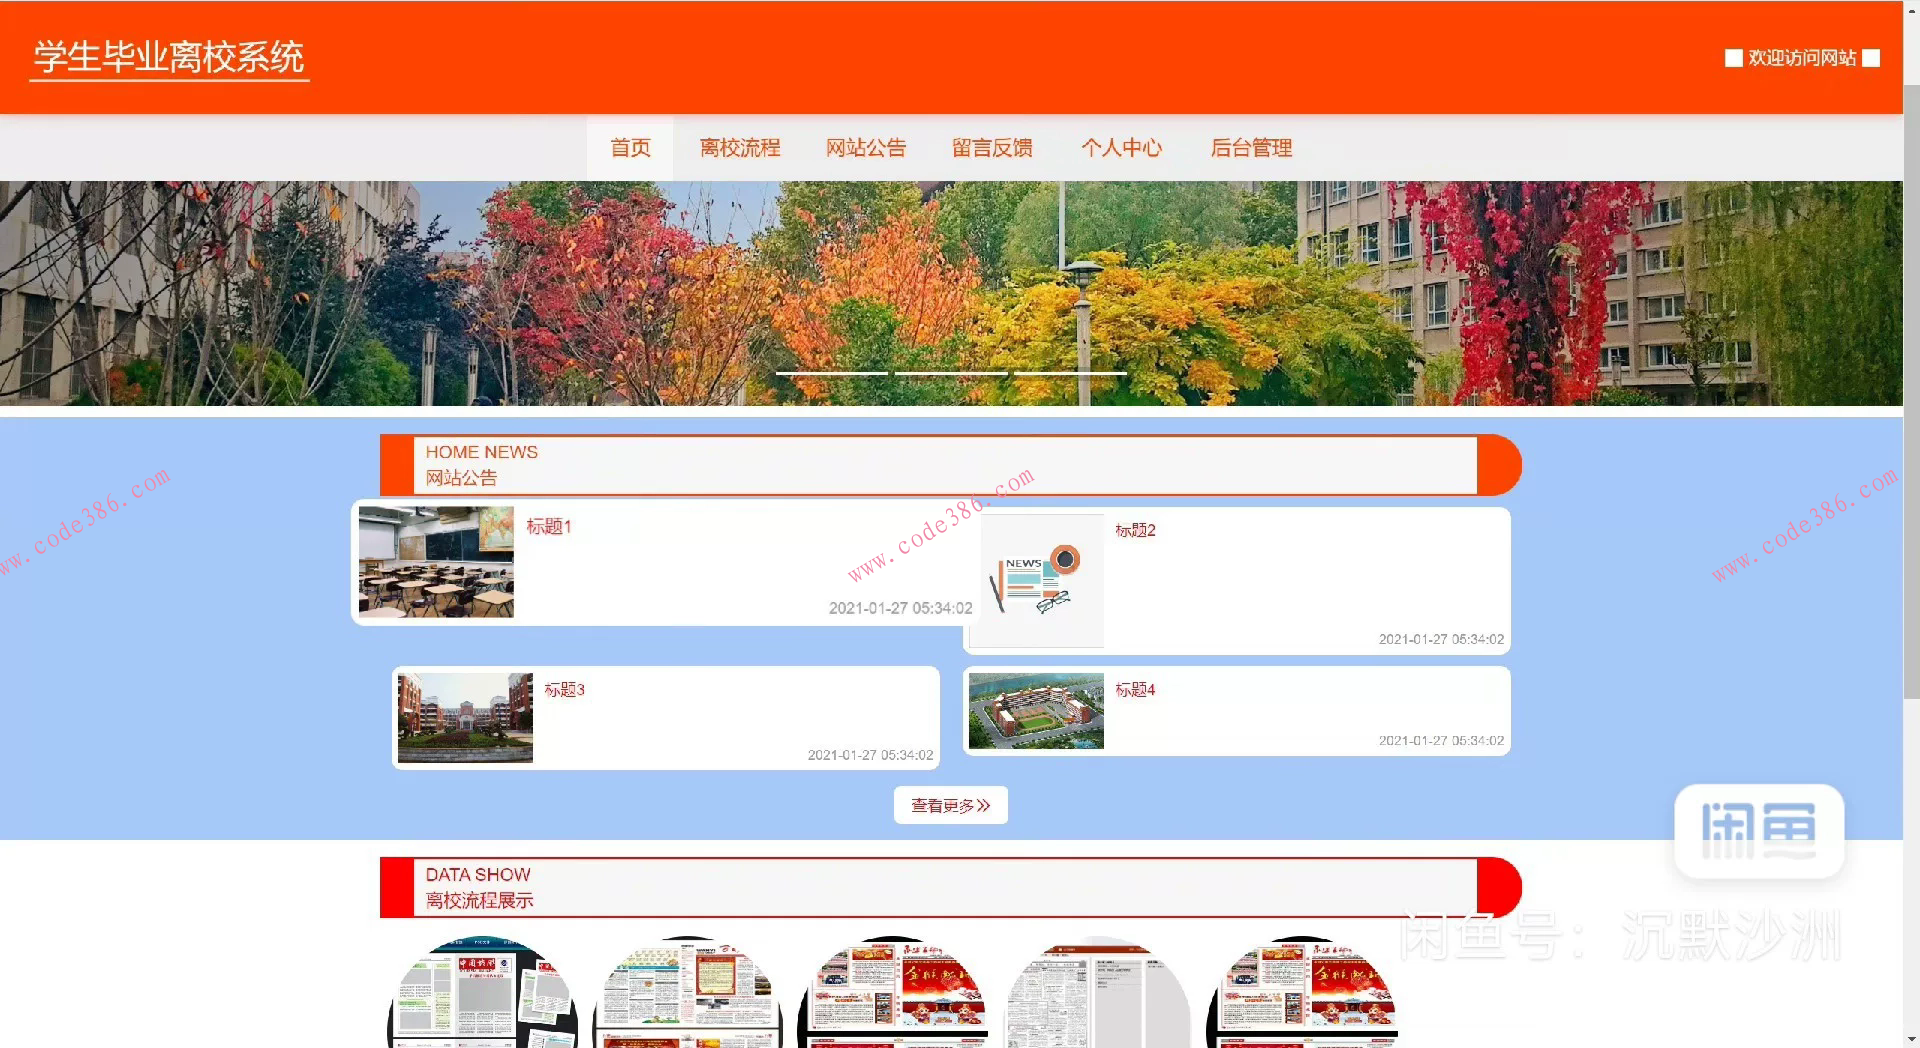This screenshot has height=1048, width=1920.
Task: Open news item 标题1
Action: tap(549, 526)
